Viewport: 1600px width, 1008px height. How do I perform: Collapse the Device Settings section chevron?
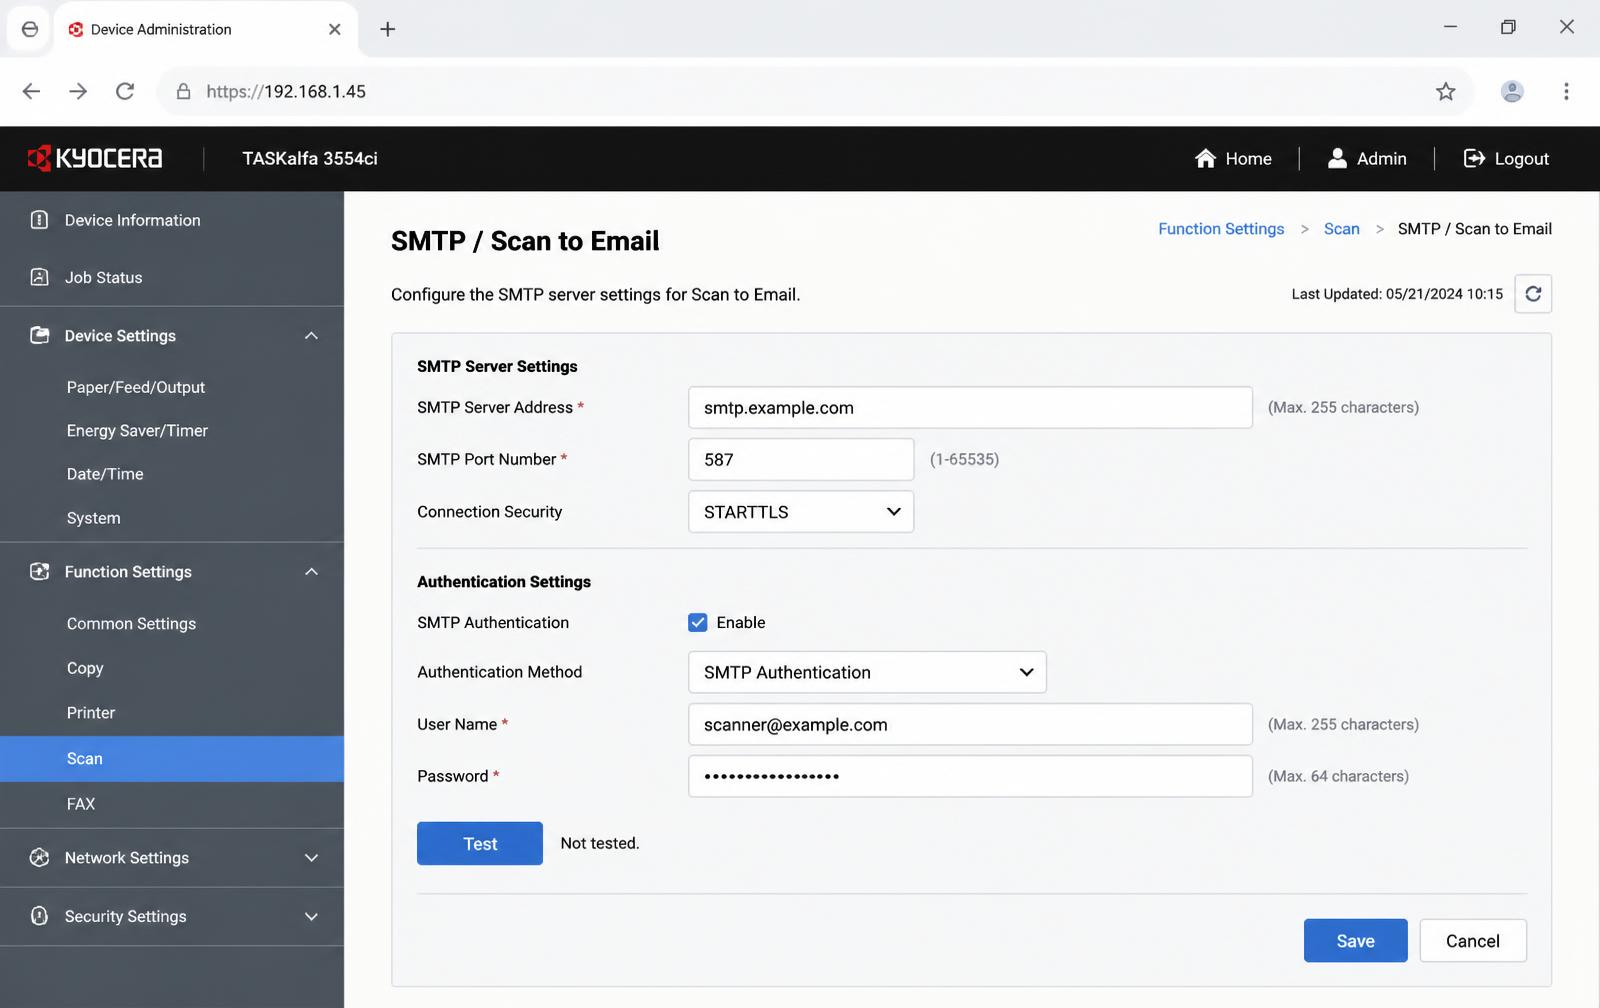311,336
